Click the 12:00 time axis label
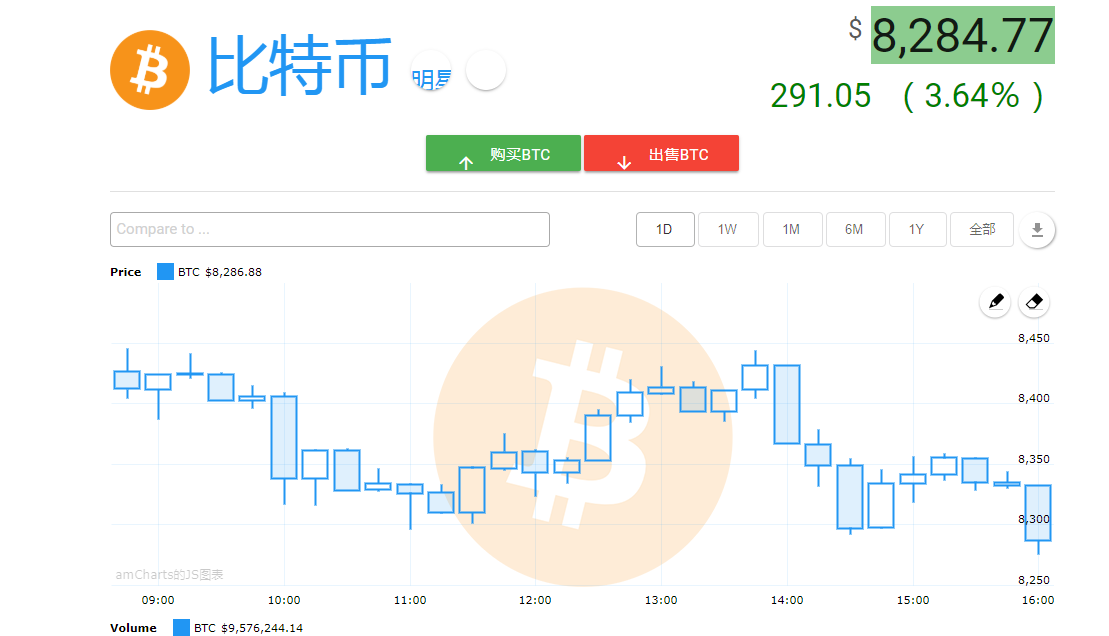Screen dimensions: 1109x636 click(x=535, y=600)
